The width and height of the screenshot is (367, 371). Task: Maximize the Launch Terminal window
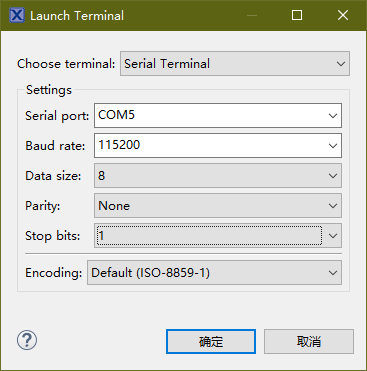coord(297,15)
